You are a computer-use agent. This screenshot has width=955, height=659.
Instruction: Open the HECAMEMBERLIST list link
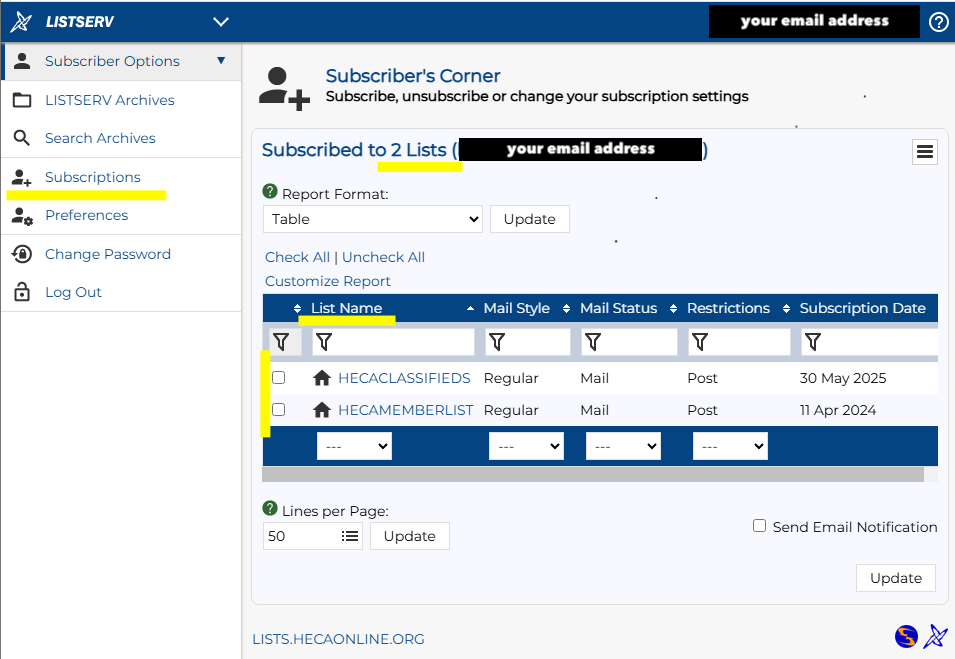coord(406,411)
